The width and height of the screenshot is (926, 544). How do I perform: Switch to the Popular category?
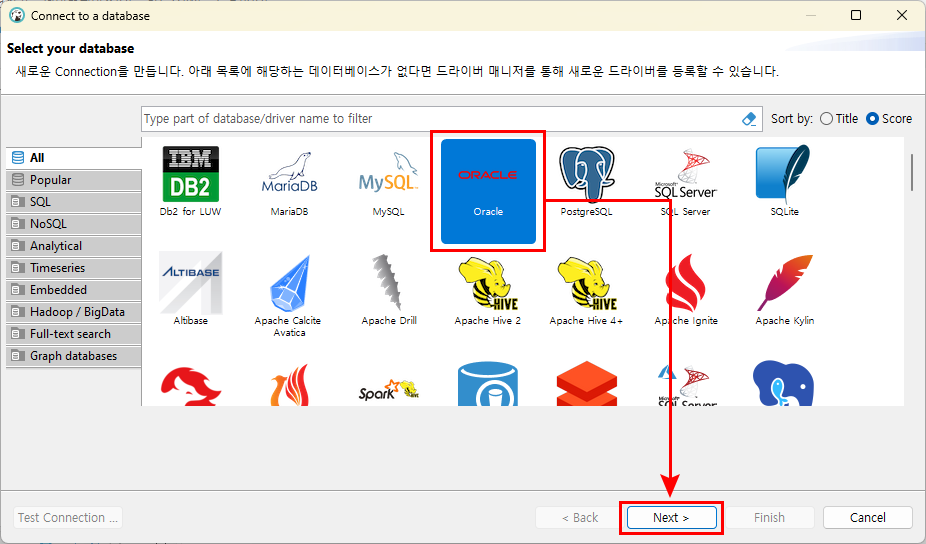pos(74,180)
